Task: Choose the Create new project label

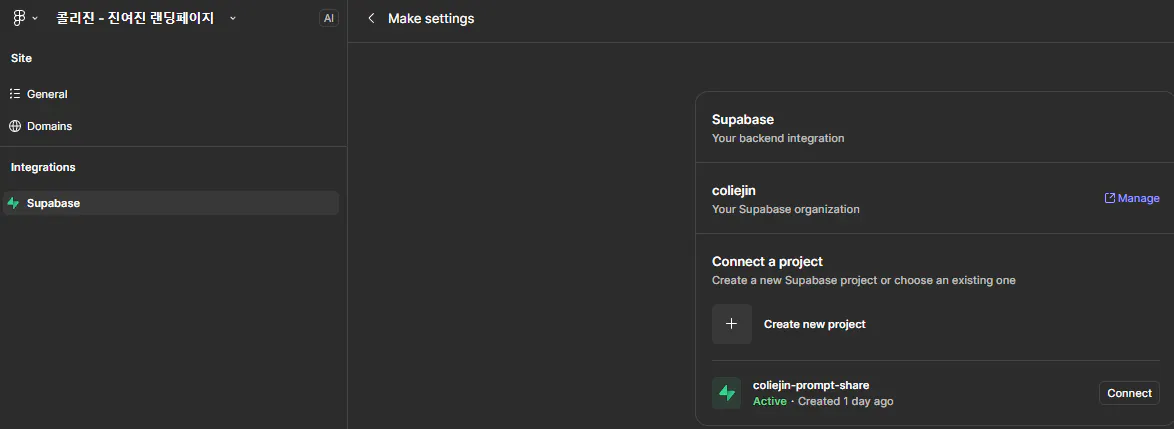Action: pyautogui.click(x=814, y=324)
